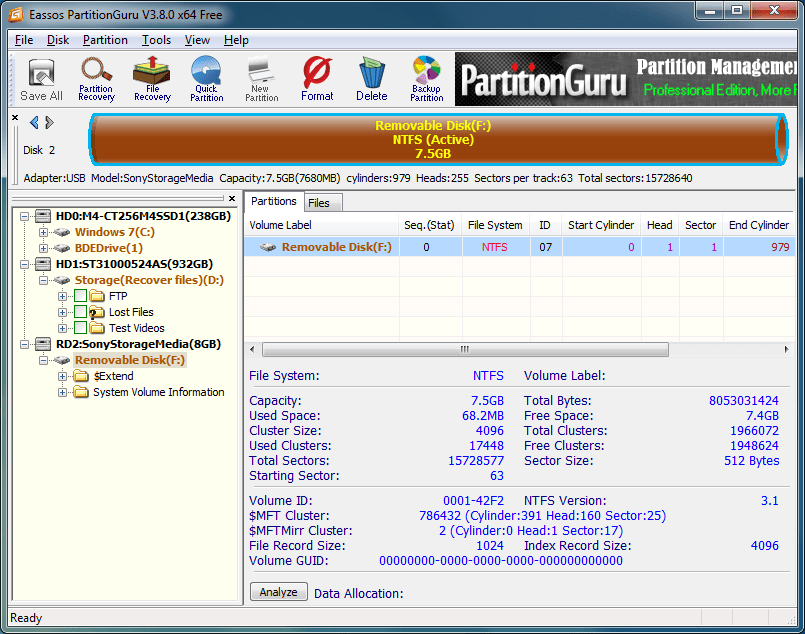The image size is (805, 634).
Task: Click the New Partition icon
Action: click(x=261, y=79)
